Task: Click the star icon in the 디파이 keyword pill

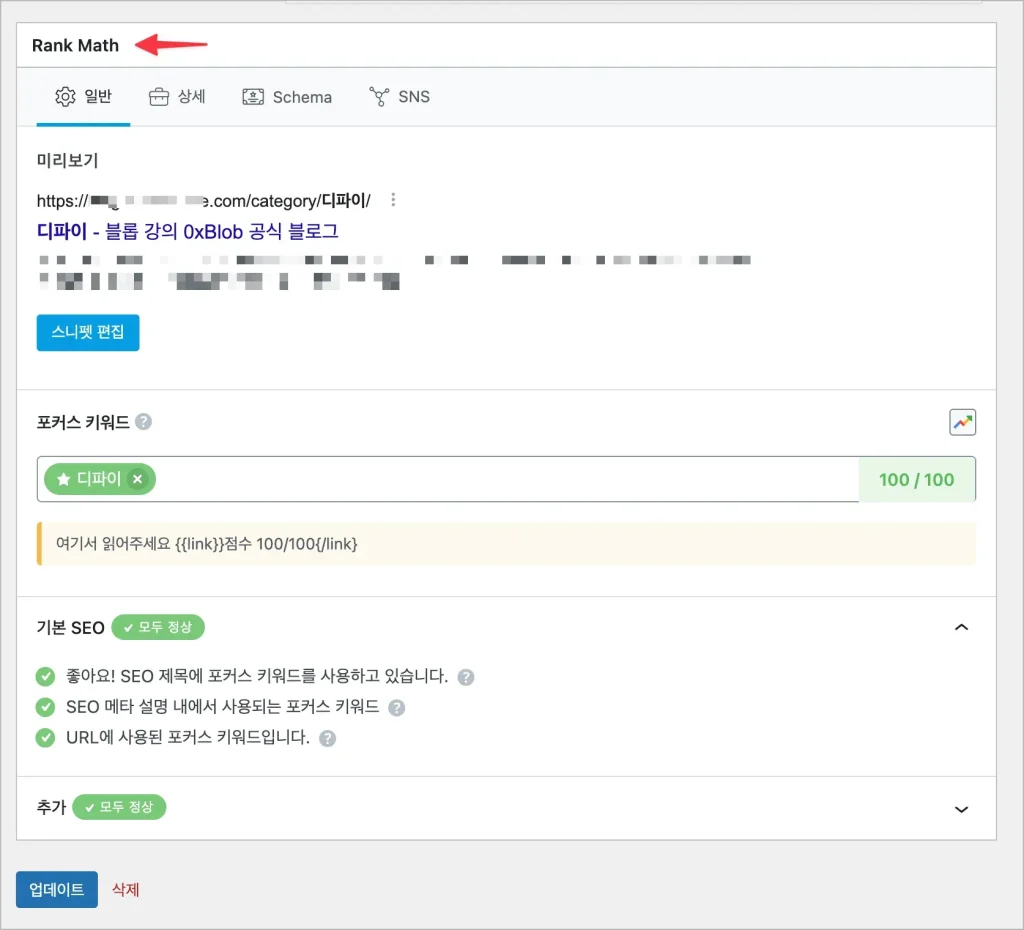Action: 63,479
